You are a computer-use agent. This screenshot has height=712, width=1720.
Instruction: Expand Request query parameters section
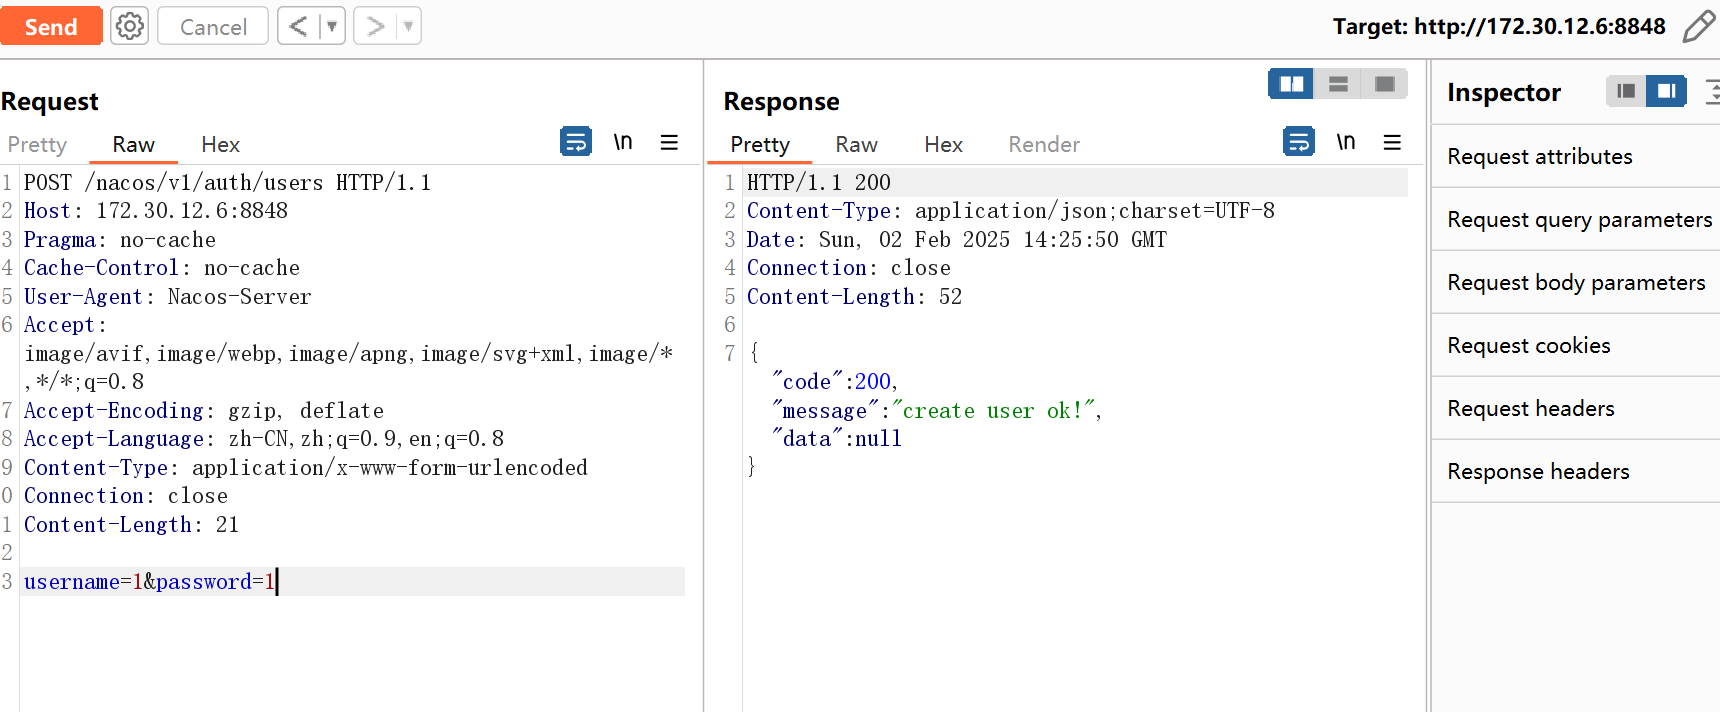pyautogui.click(x=1575, y=219)
